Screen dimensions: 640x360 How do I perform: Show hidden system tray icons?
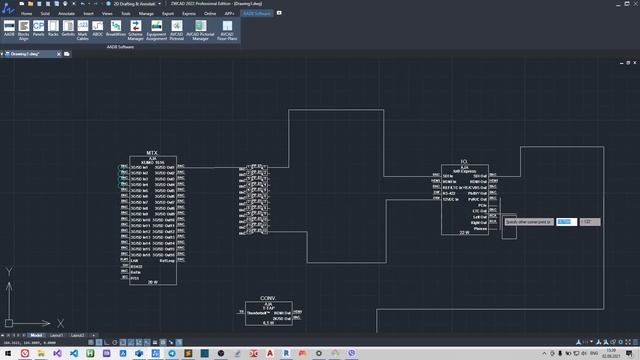544,353
